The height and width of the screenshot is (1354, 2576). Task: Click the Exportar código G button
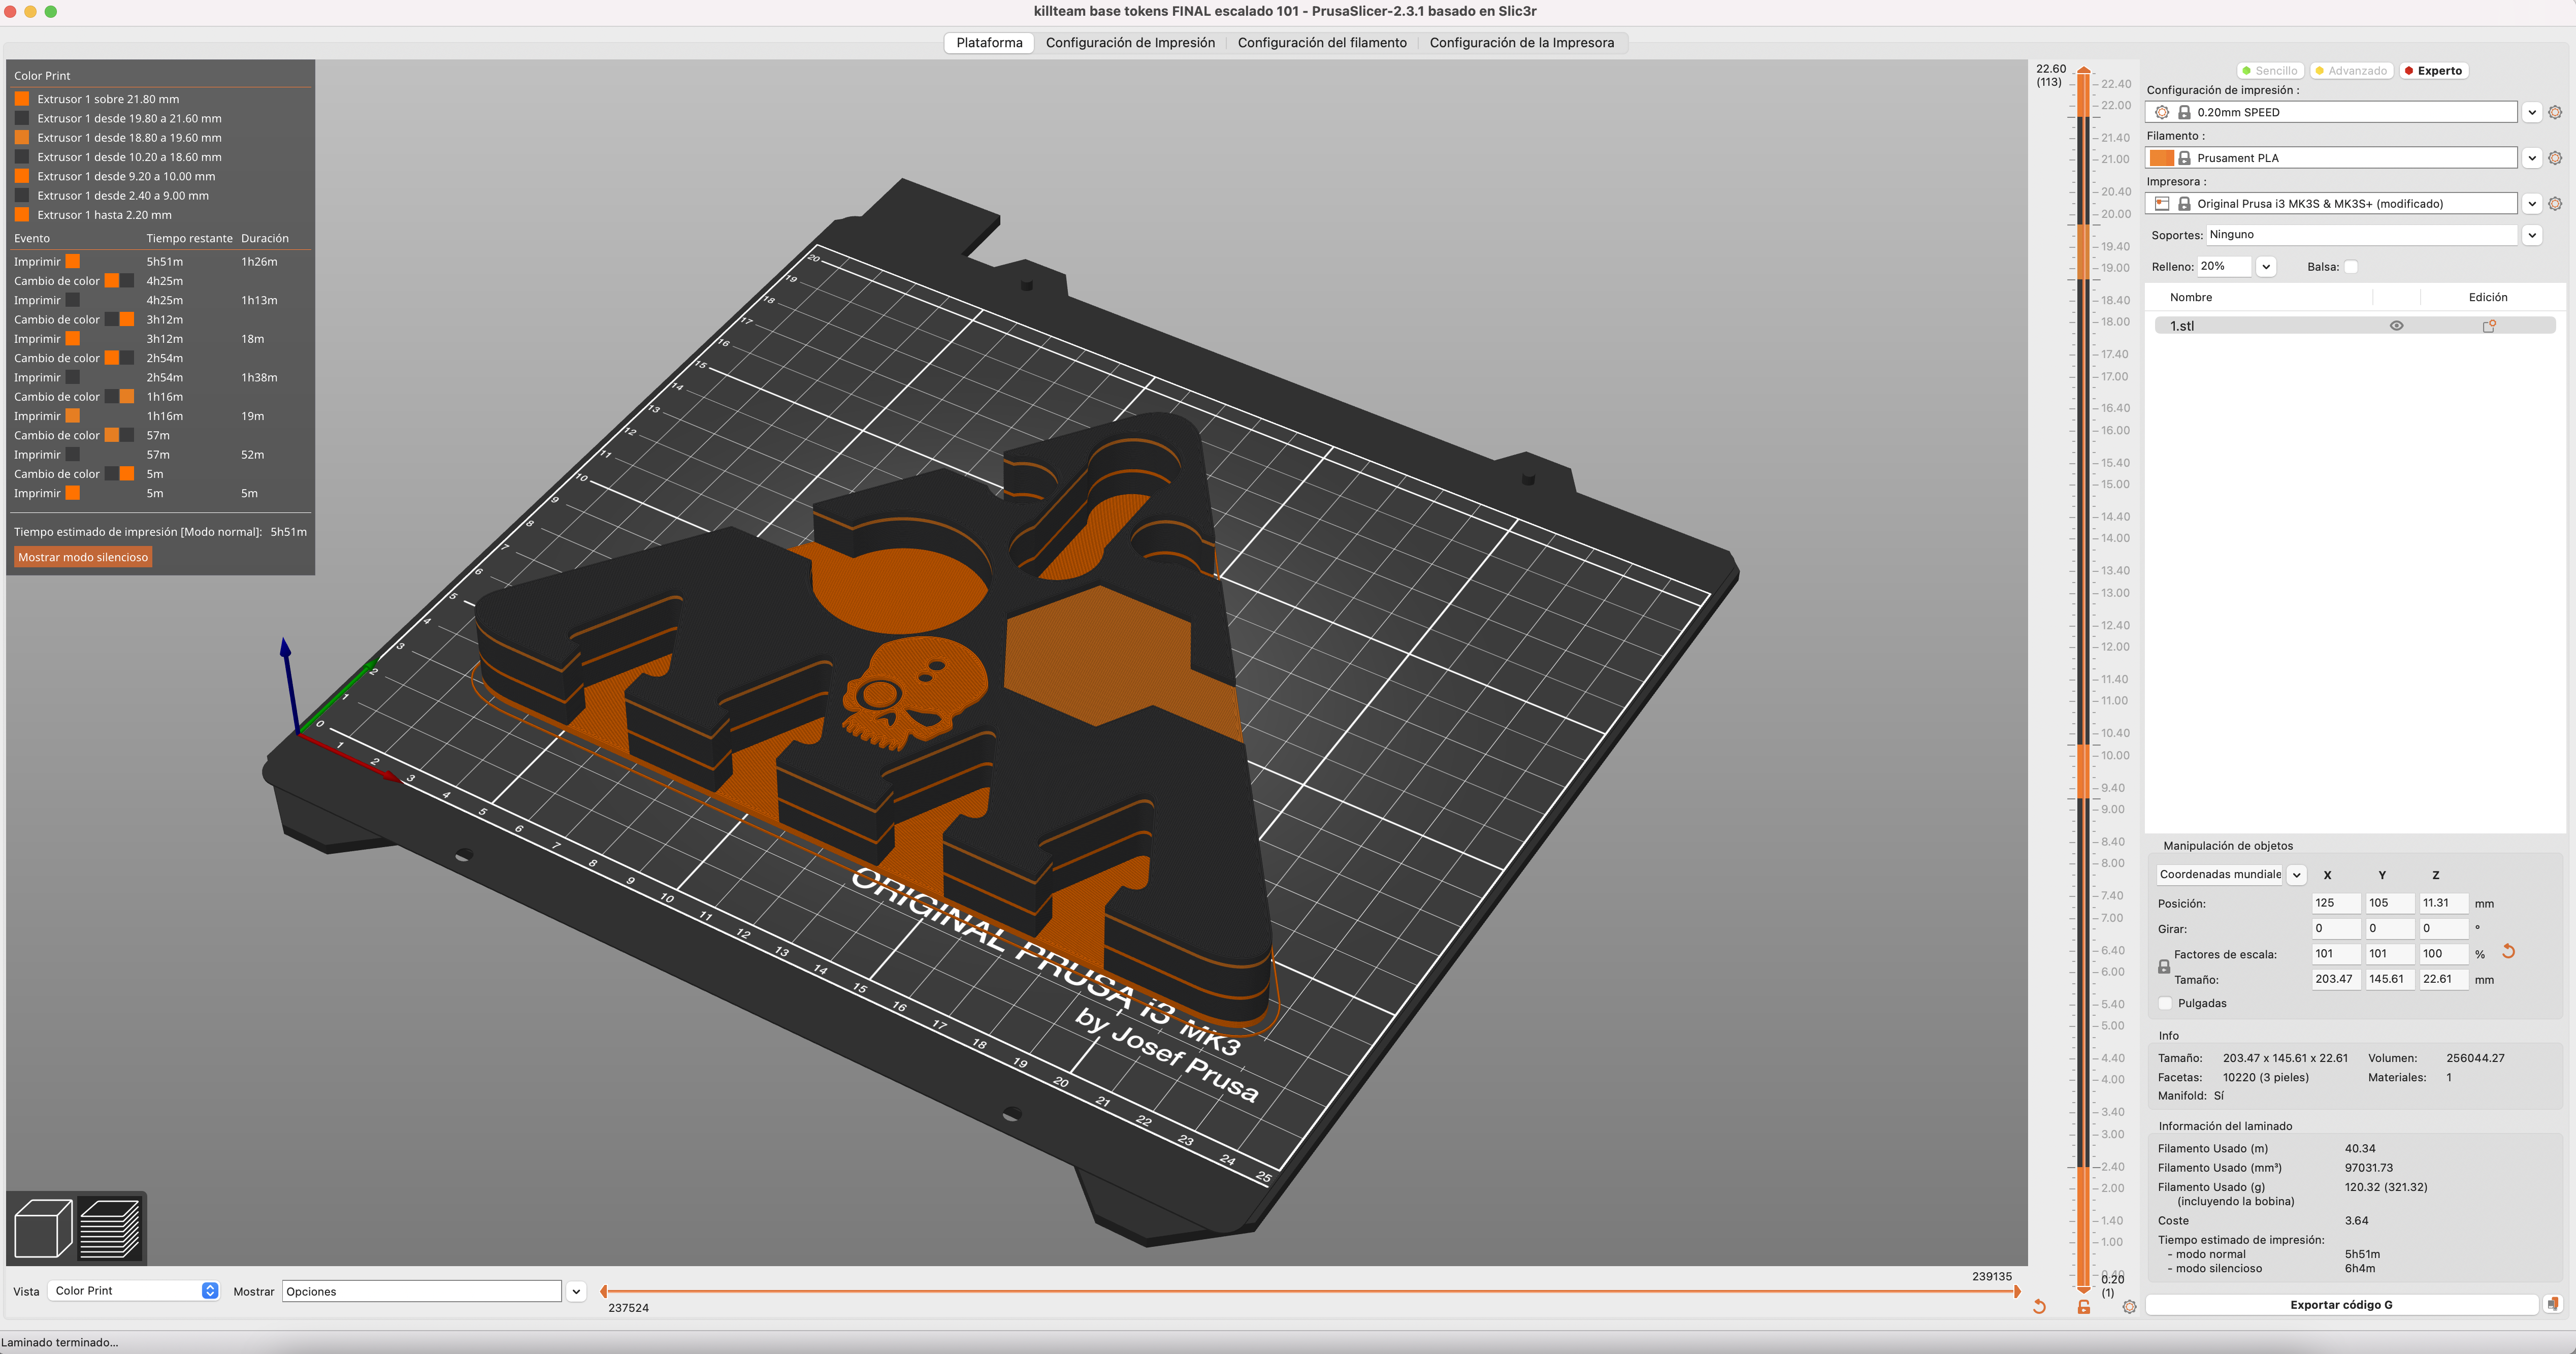click(2341, 1304)
